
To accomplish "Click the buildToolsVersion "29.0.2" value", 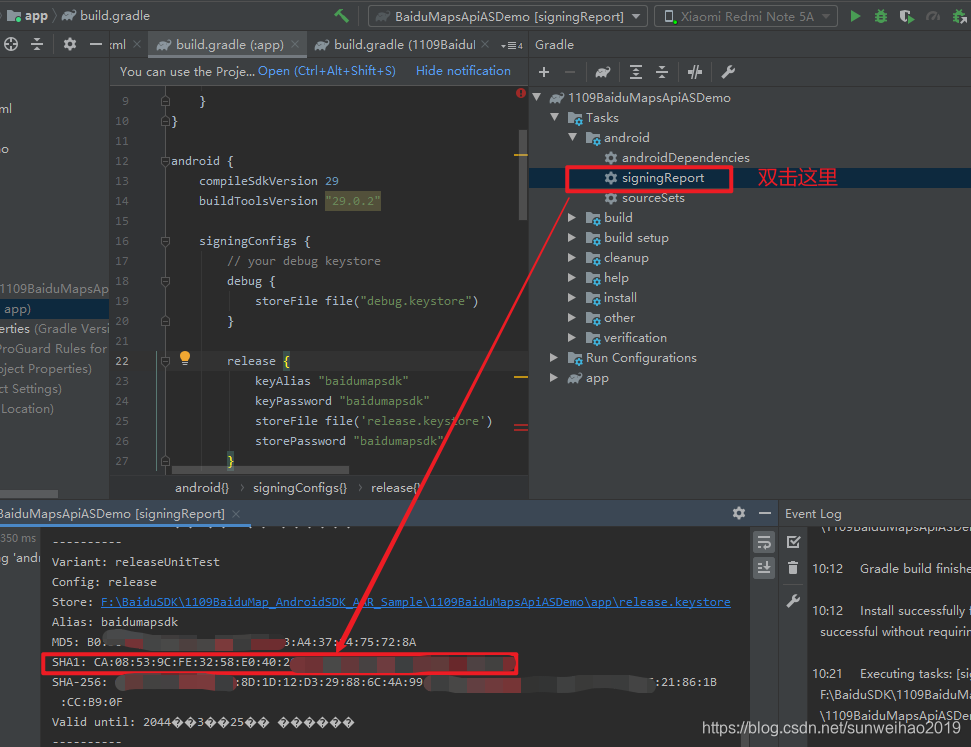I will coord(352,201).
